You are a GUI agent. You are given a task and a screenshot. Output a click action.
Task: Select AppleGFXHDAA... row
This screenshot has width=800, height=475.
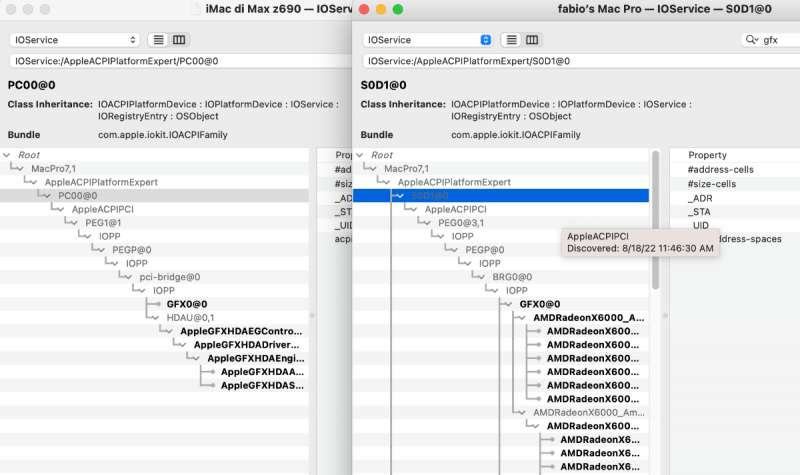pyautogui.click(x=262, y=372)
